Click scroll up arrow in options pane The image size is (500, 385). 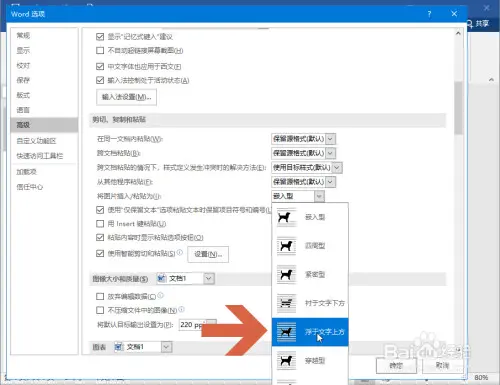click(458, 34)
